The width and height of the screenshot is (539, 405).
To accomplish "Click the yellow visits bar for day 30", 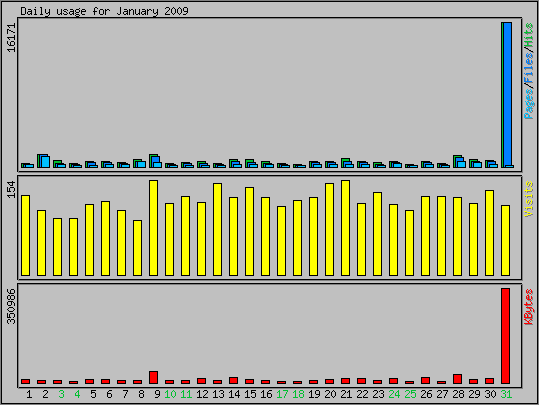I will (x=489, y=233).
